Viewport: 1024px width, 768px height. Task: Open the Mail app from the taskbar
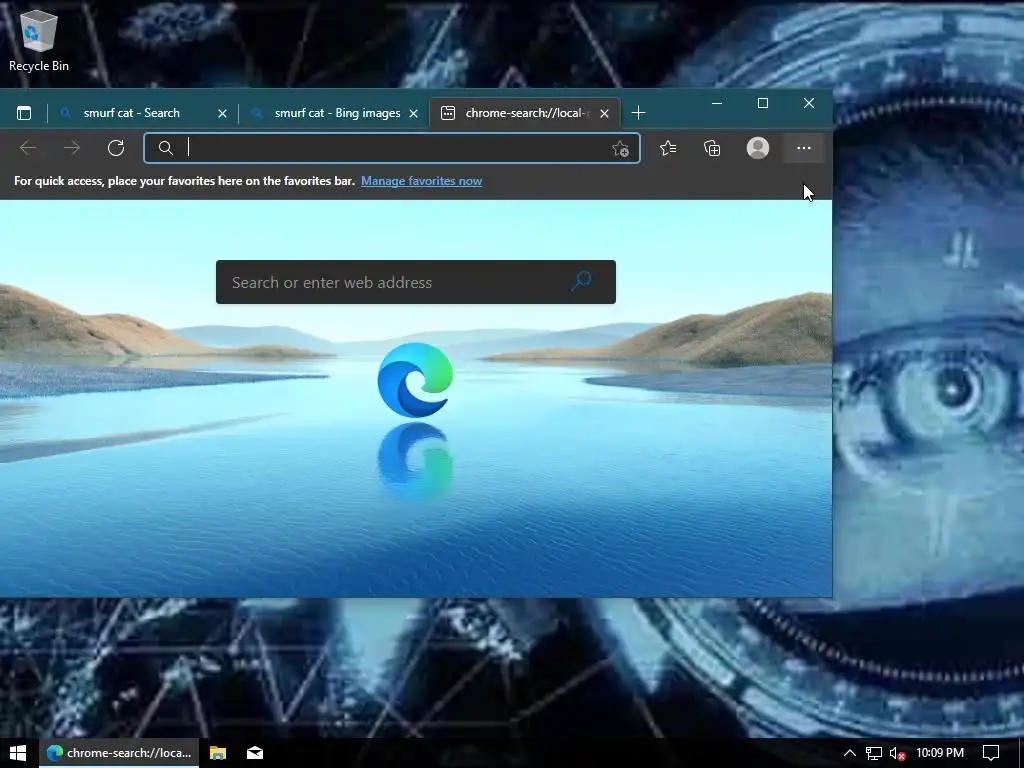[x=255, y=753]
